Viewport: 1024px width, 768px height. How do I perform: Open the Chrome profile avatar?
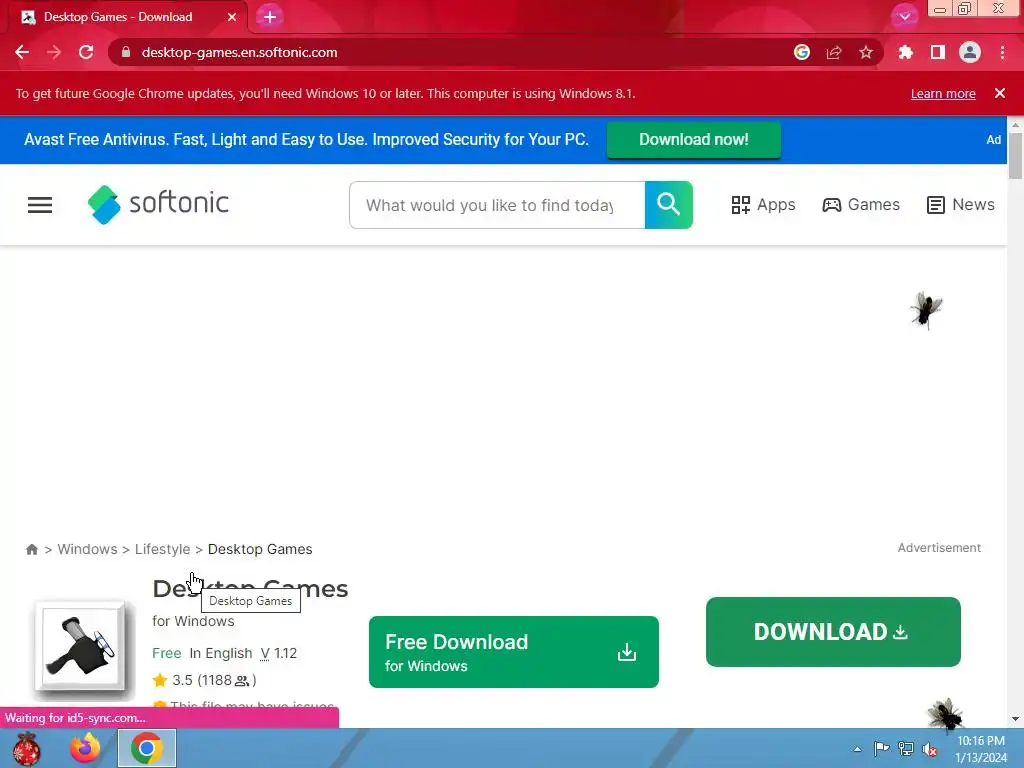pyautogui.click(x=970, y=52)
